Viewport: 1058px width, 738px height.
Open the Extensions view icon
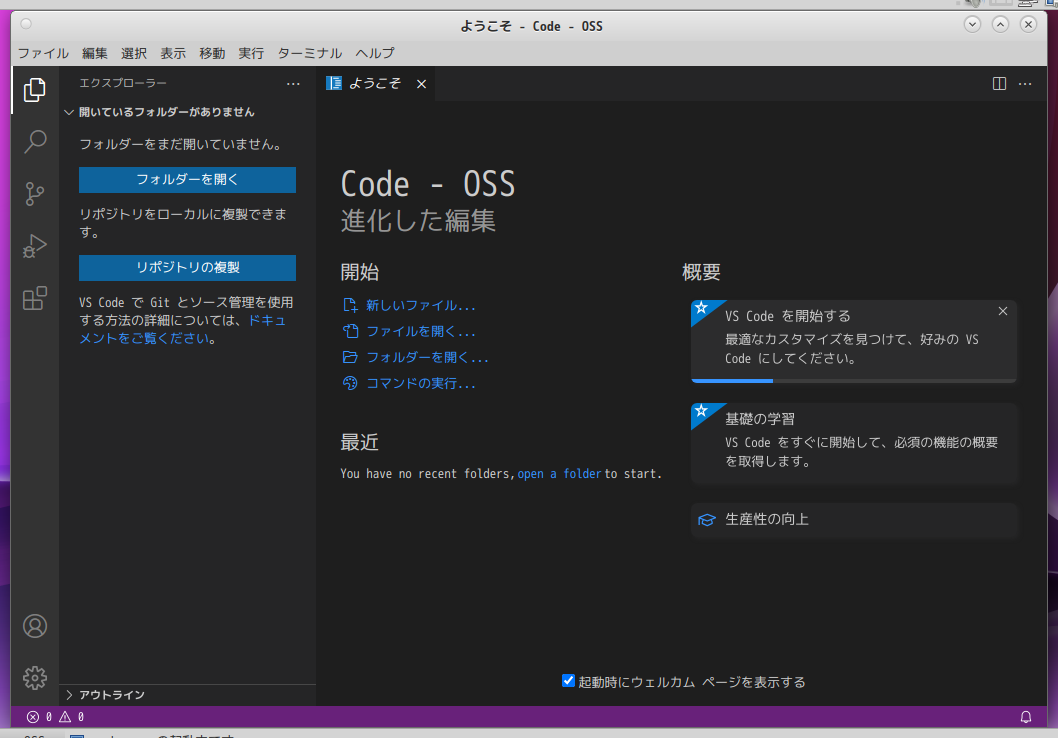(x=34, y=298)
